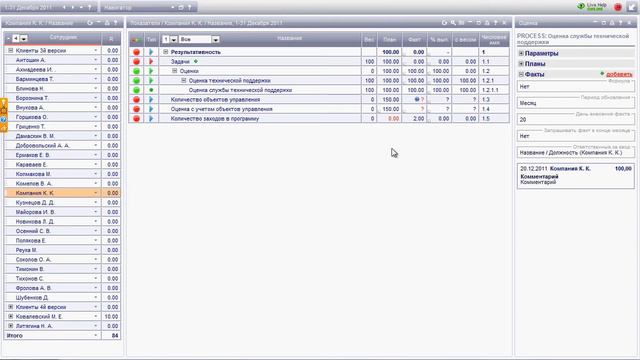The image size is (640, 360).
Task: Go to previous period in the December 2011 bar
Action: (x=64, y=7)
